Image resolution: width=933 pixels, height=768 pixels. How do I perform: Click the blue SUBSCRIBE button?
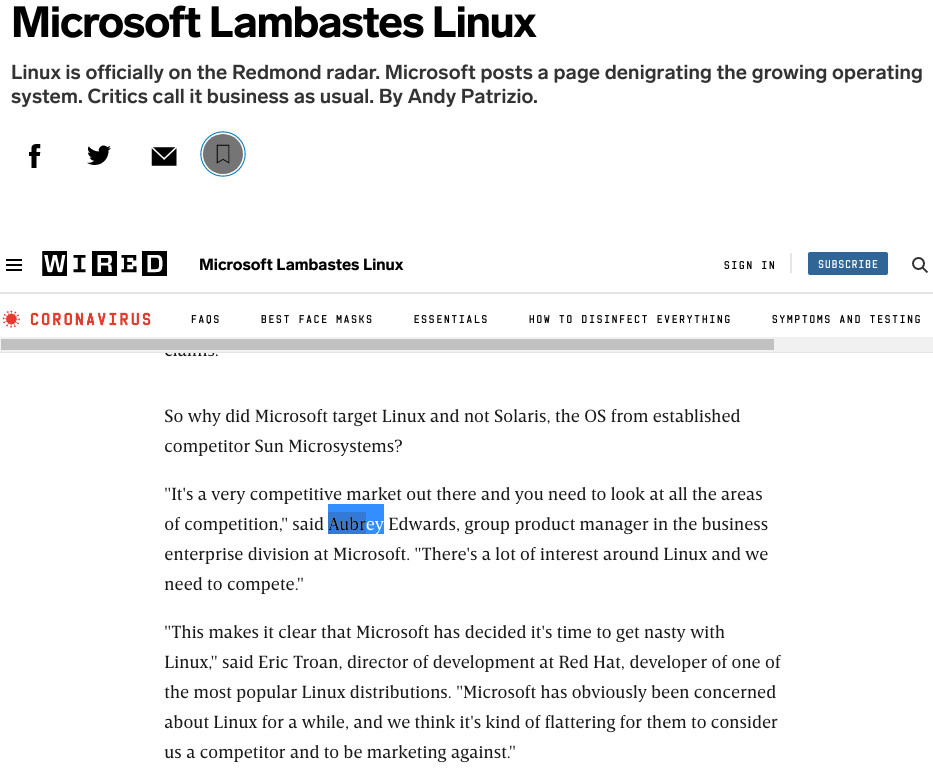847,264
